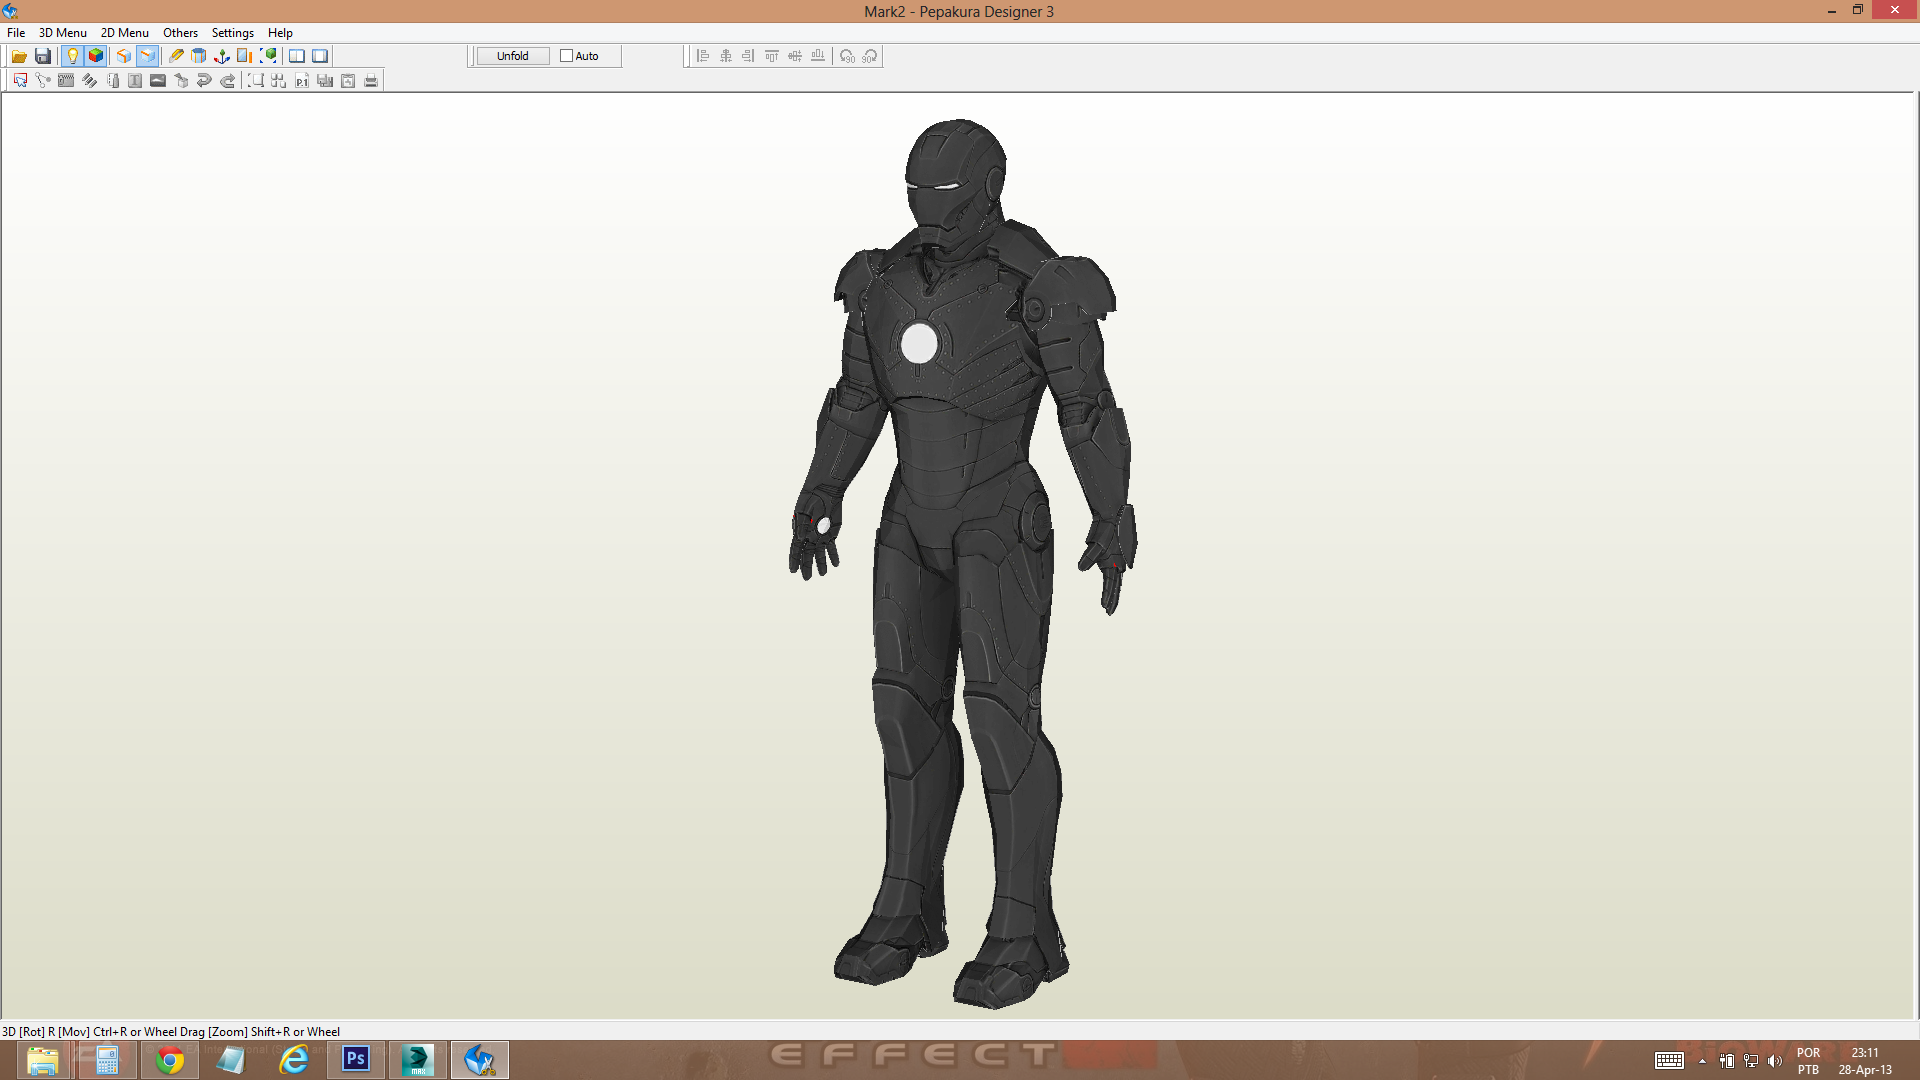Click the align vertical middle icon
This screenshot has width=1920, height=1080.
pyautogui.click(x=795, y=56)
